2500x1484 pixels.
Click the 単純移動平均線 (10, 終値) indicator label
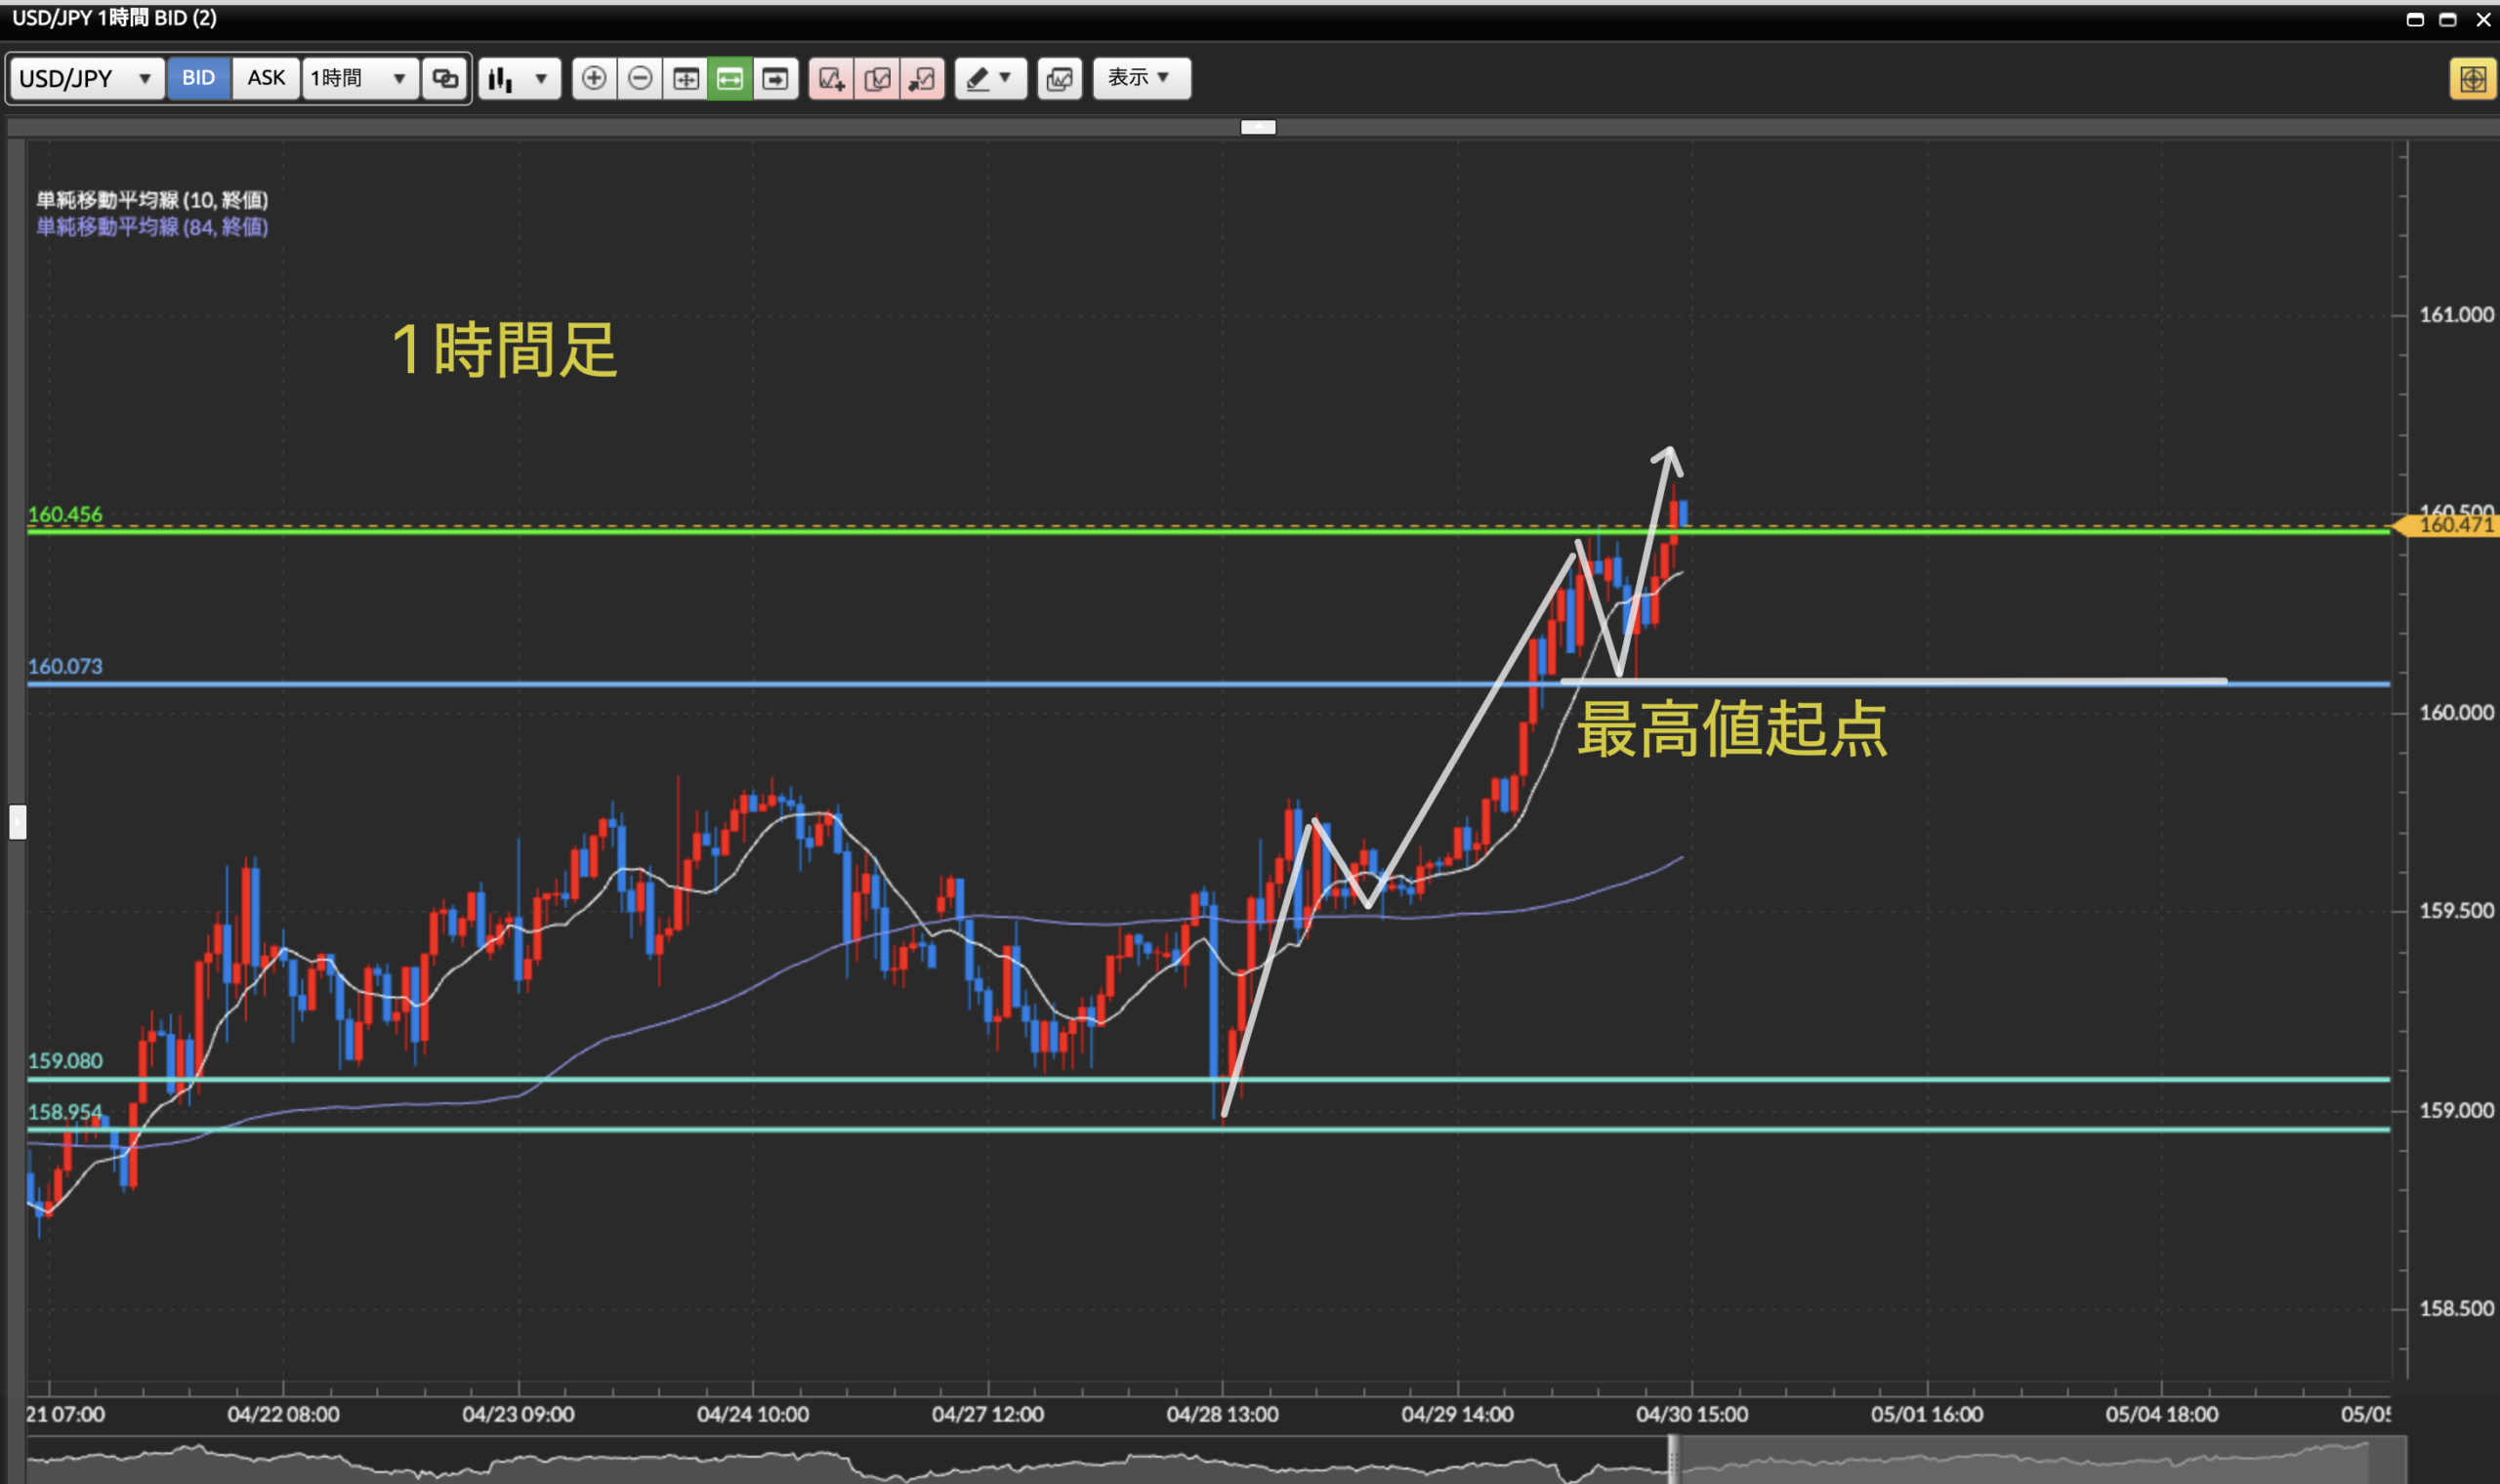click(x=152, y=200)
